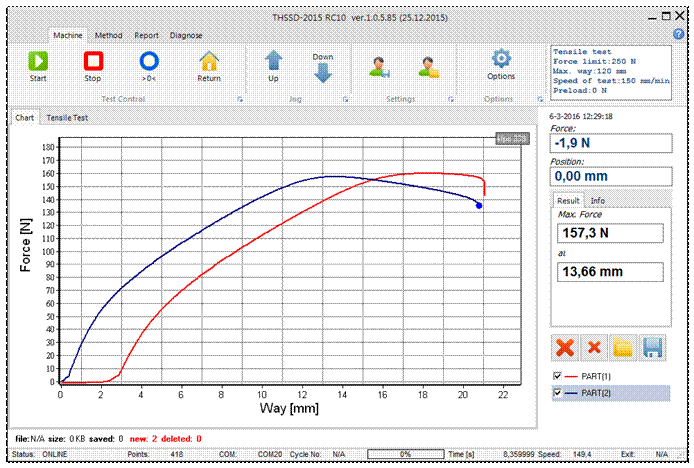Click the 'deleted: 0' status text
The height and width of the screenshot is (468, 694).
pos(181,439)
